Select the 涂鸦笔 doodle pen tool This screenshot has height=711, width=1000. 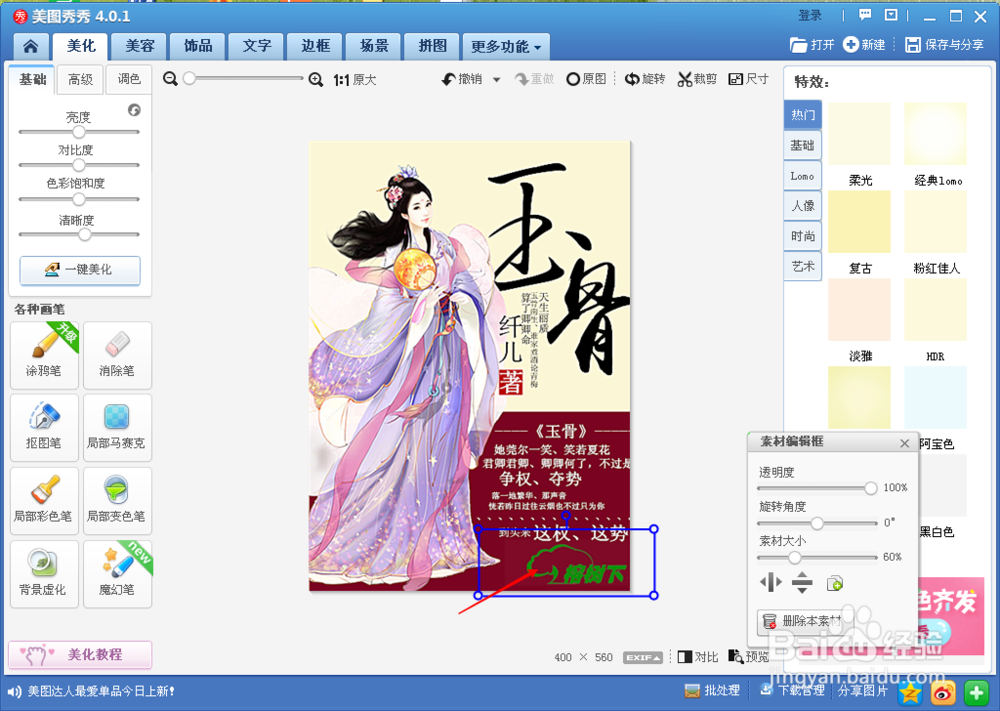[x=43, y=355]
